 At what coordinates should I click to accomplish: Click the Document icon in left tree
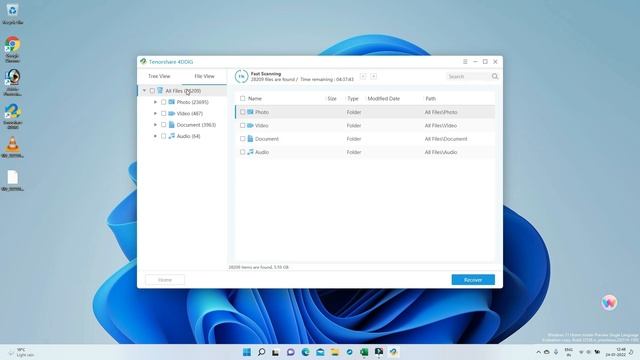(172, 124)
